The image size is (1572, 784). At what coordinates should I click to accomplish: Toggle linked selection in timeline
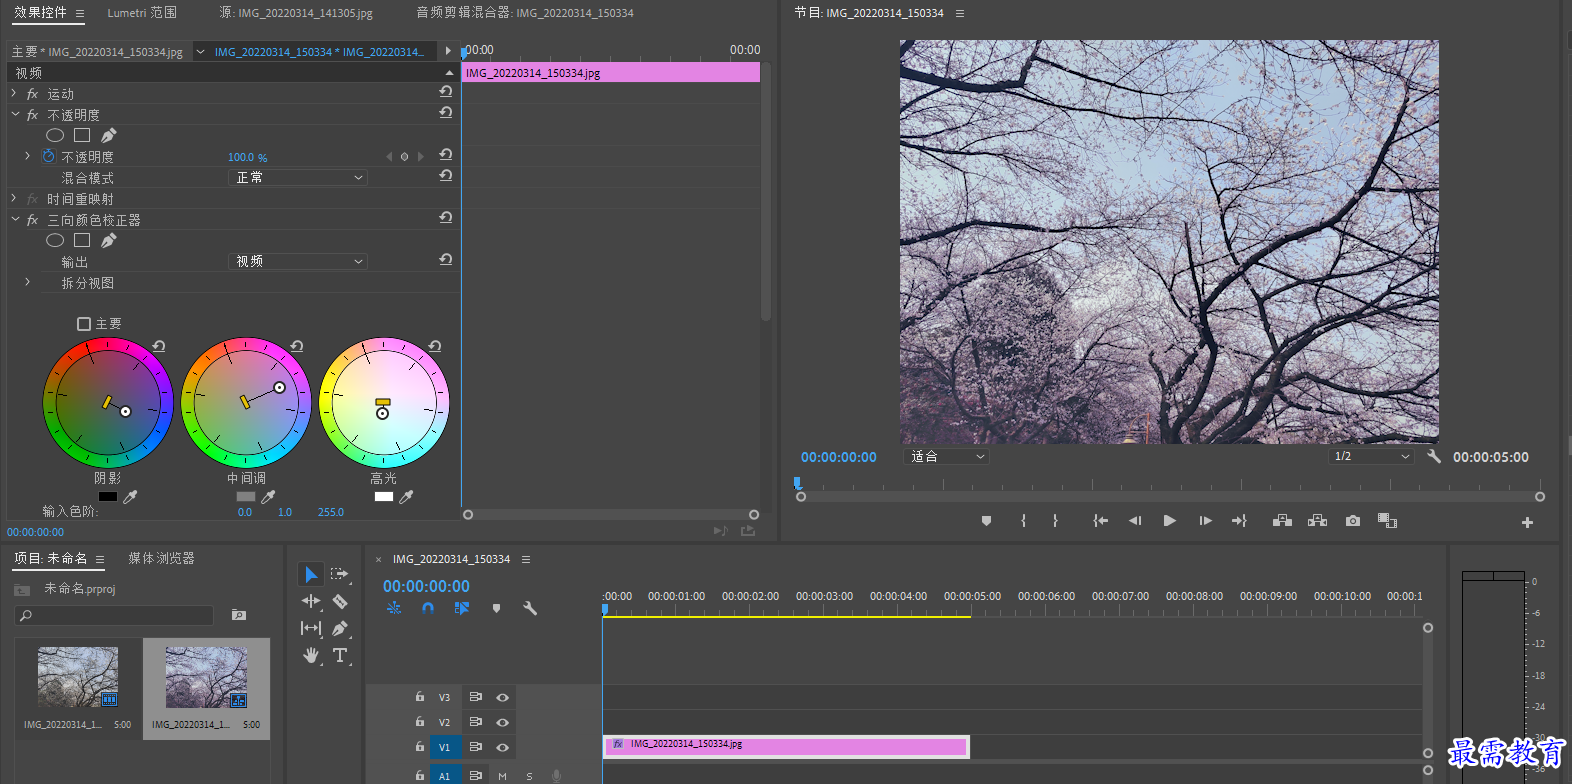[x=461, y=608]
